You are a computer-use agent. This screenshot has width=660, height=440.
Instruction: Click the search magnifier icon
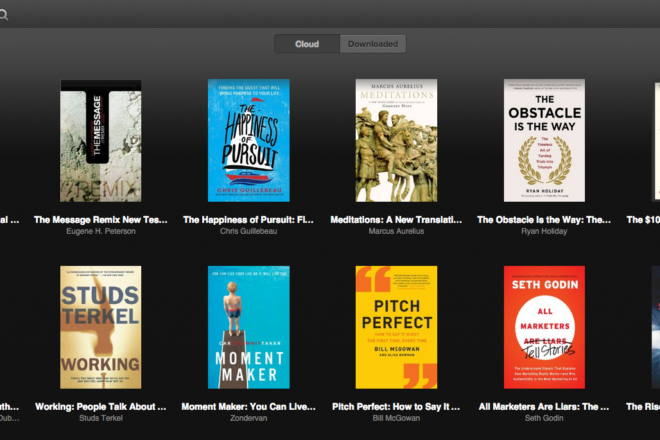click(3, 16)
